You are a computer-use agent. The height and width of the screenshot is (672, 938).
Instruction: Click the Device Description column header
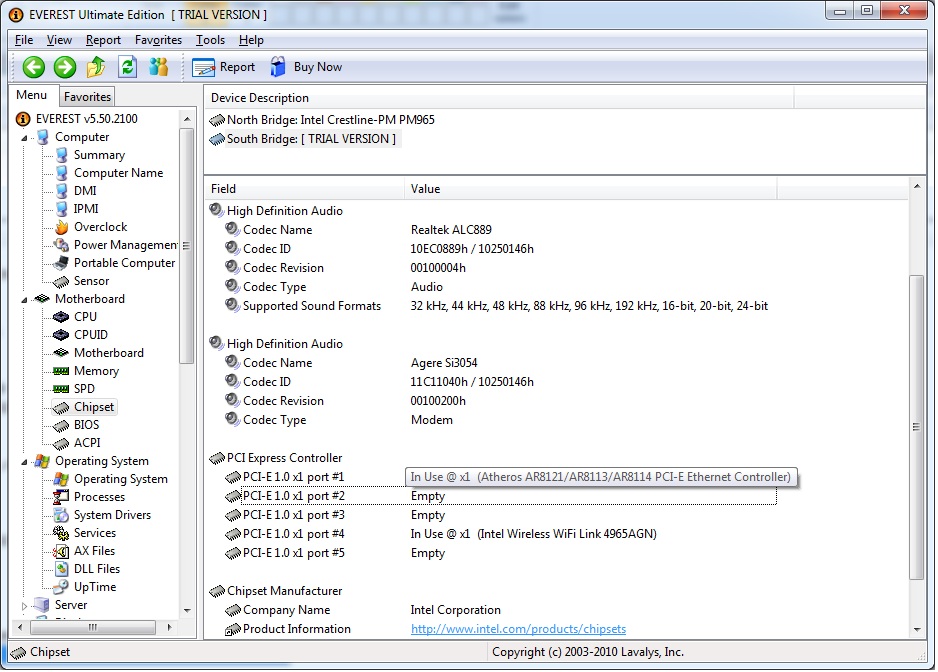click(x=499, y=98)
